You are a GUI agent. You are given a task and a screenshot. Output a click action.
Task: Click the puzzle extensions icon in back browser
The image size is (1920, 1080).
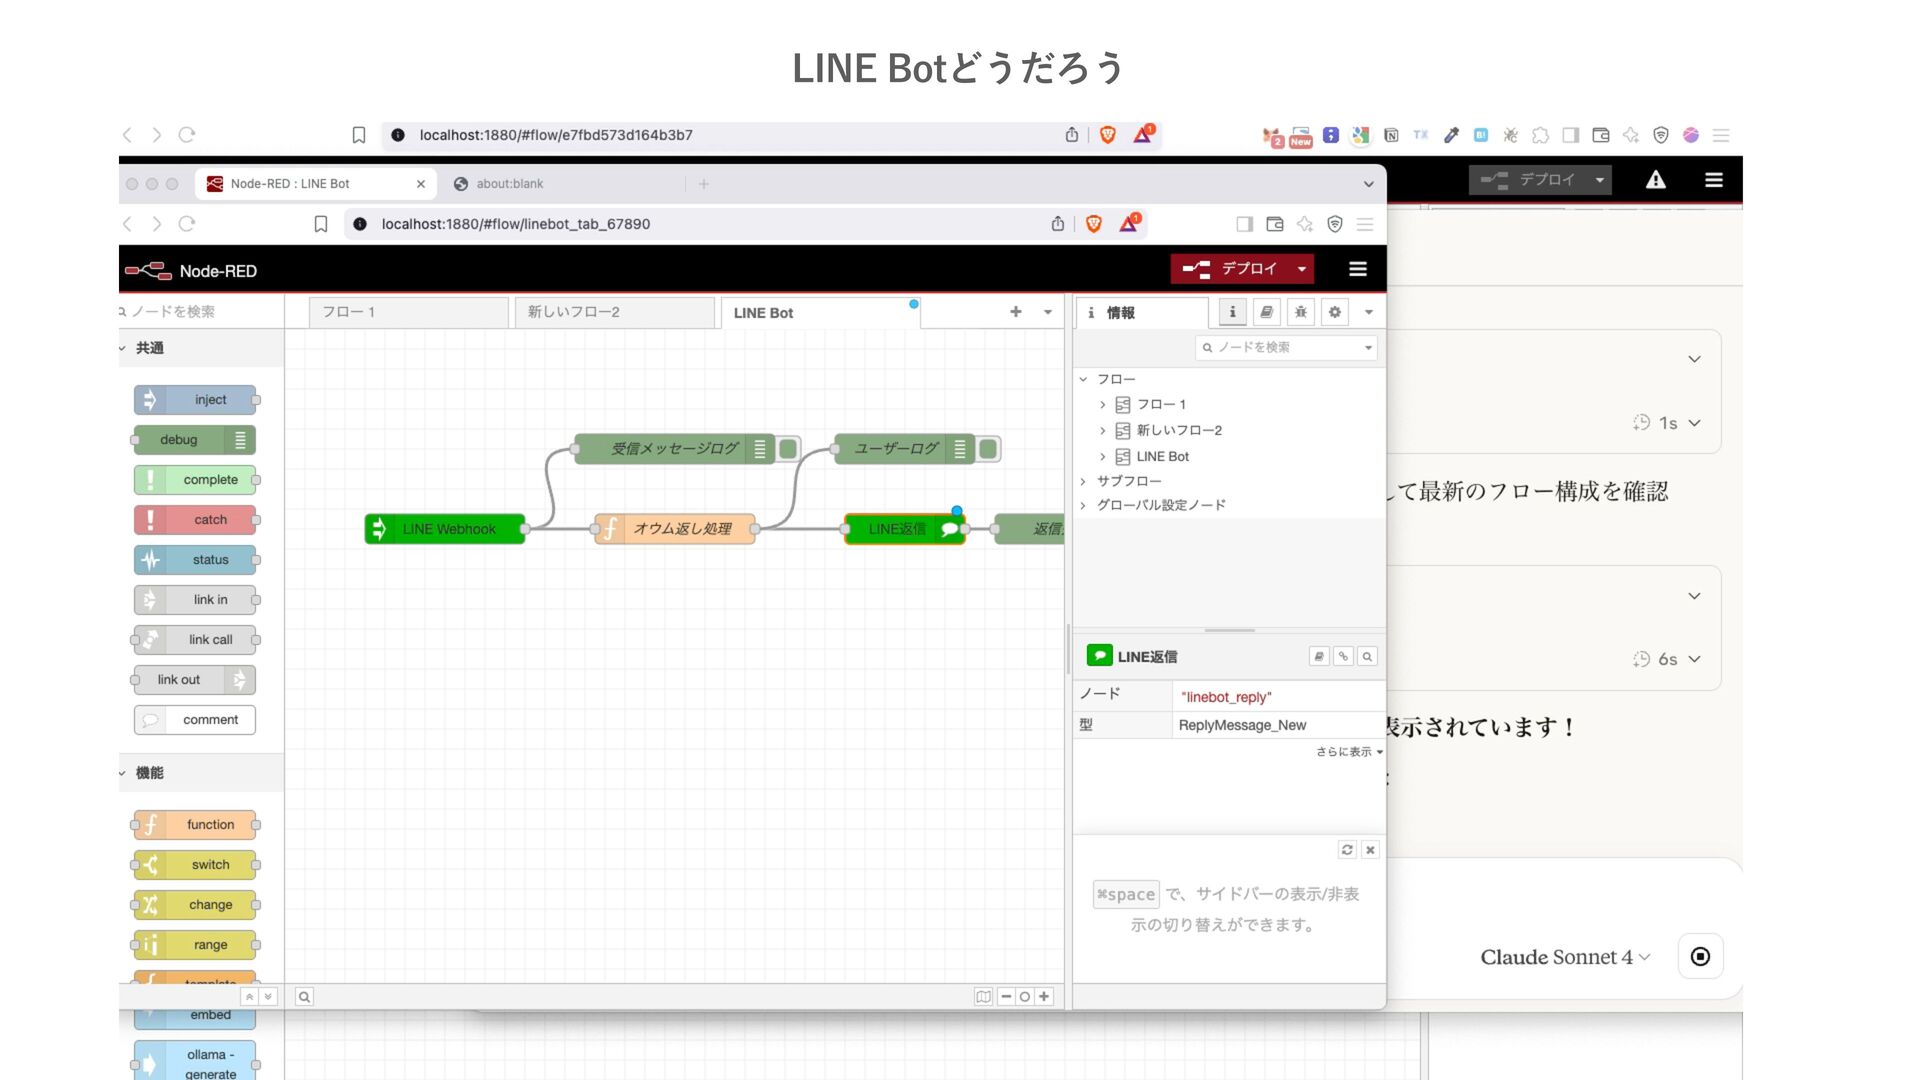point(1541,135)
